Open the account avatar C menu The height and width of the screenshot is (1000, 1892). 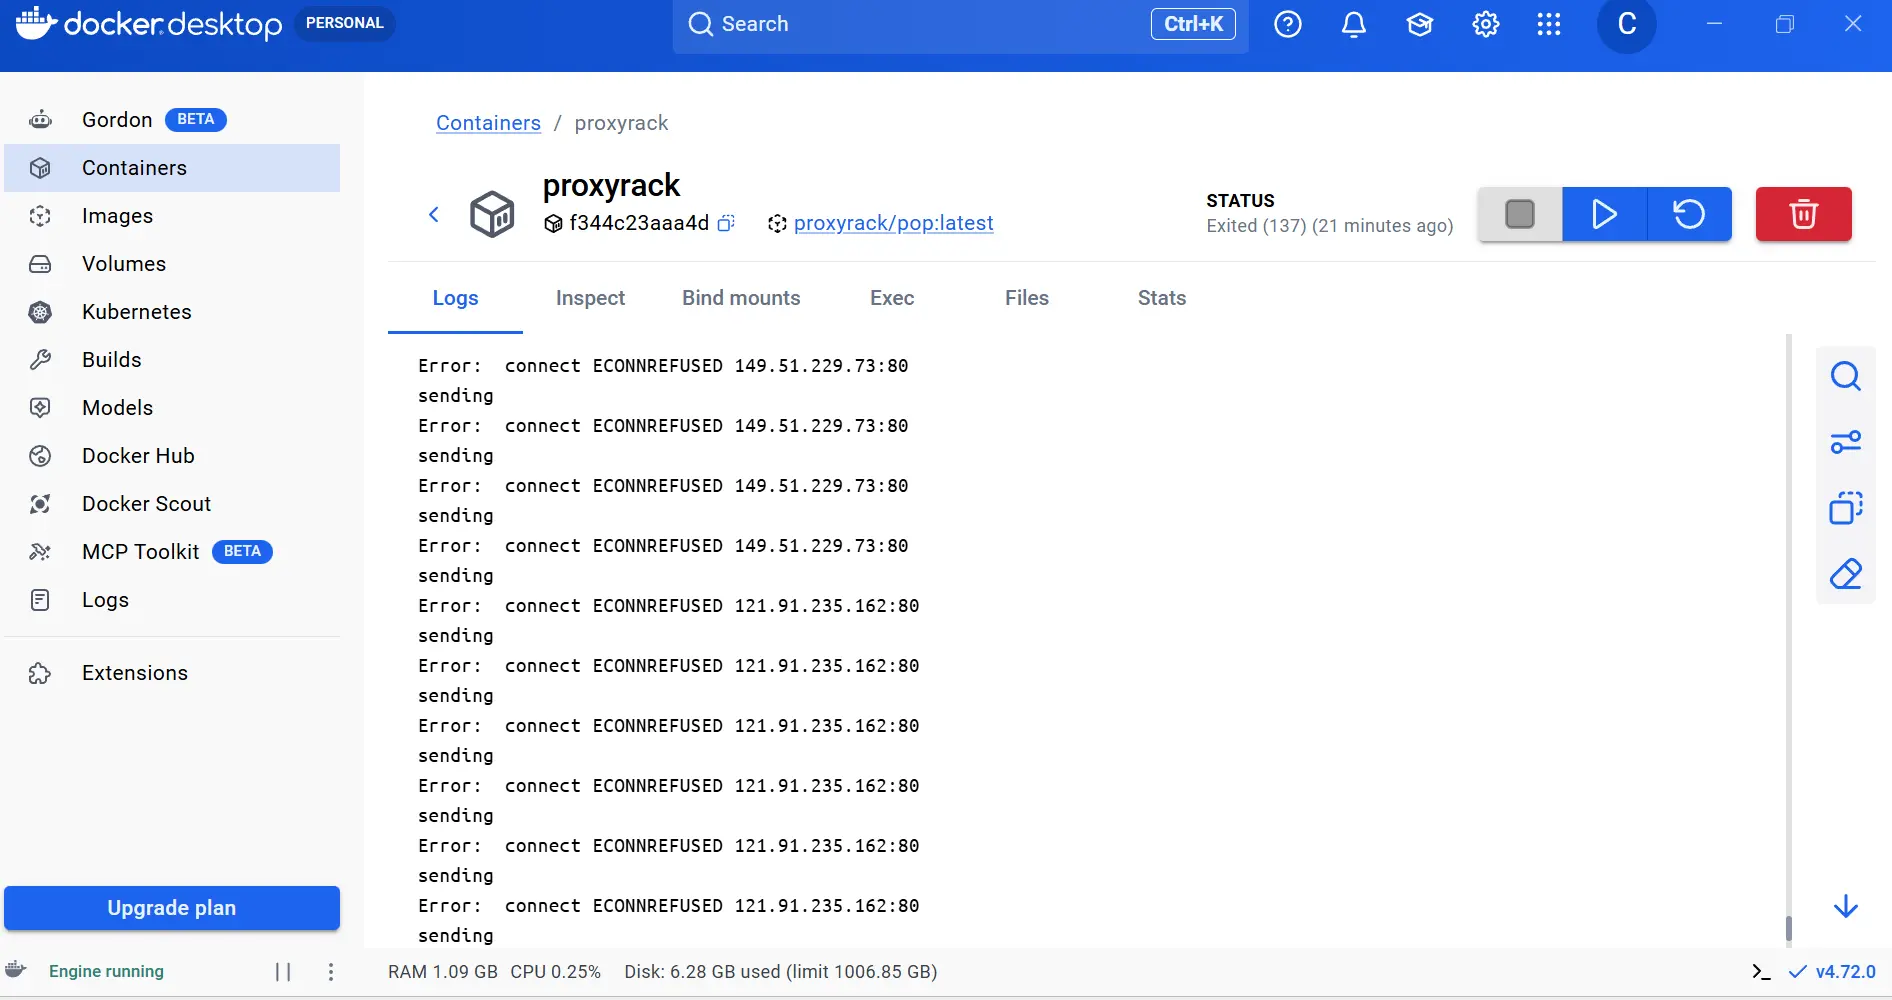1627,24
